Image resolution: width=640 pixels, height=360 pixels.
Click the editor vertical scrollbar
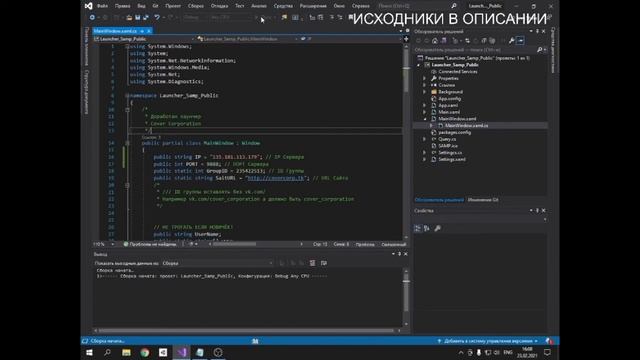(406, 141)
